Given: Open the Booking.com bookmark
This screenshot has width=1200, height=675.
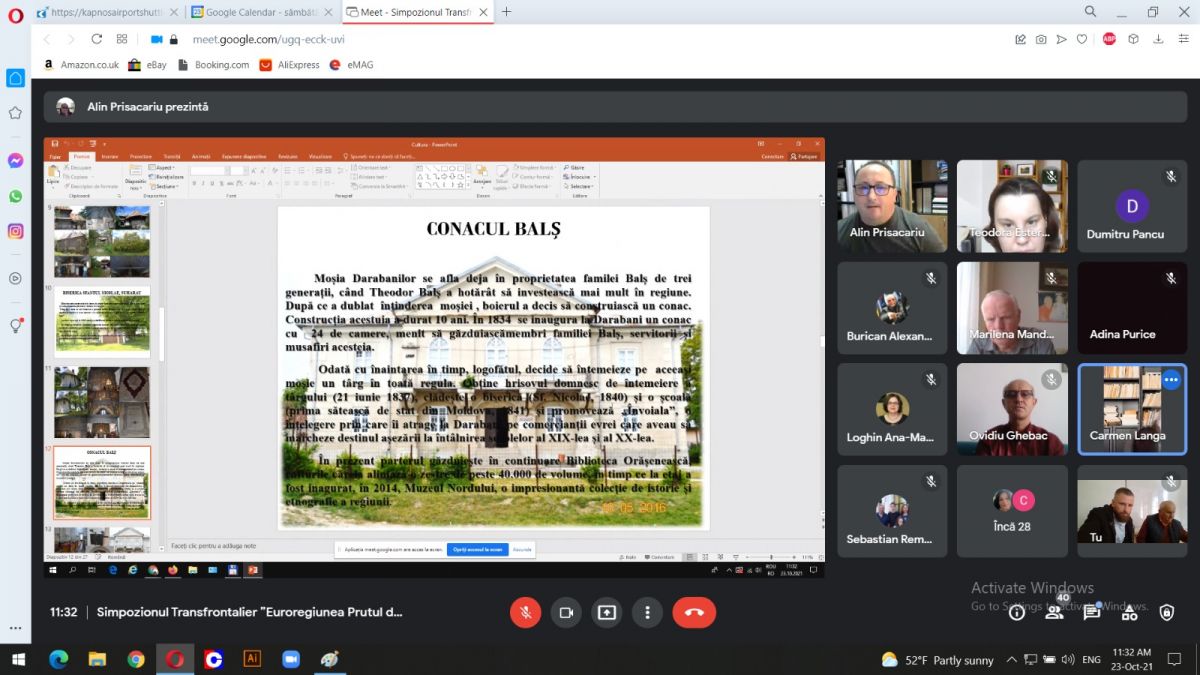Looking at the screenshot, I should click(x=213, y=65).
